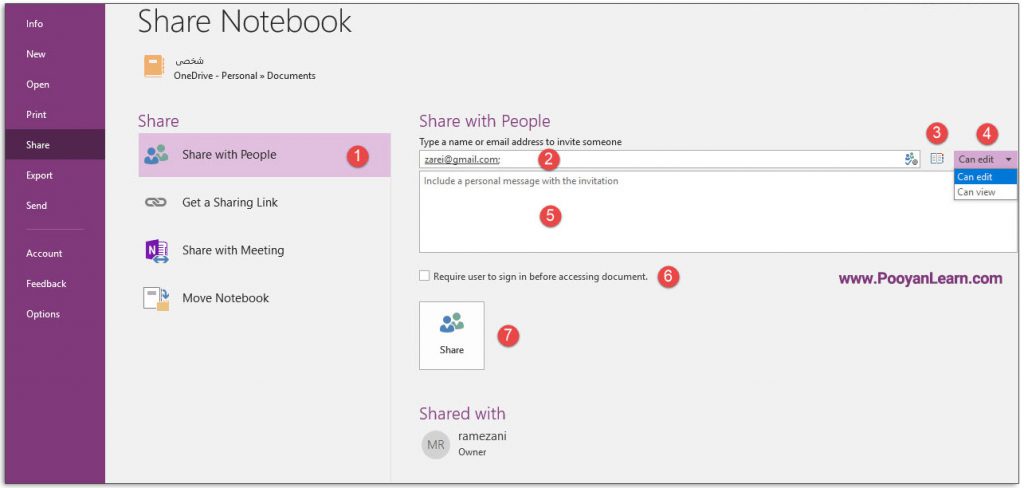Click the Shared with heading
The height and width of the screenshot is (488, 1024).
[462, 414]
